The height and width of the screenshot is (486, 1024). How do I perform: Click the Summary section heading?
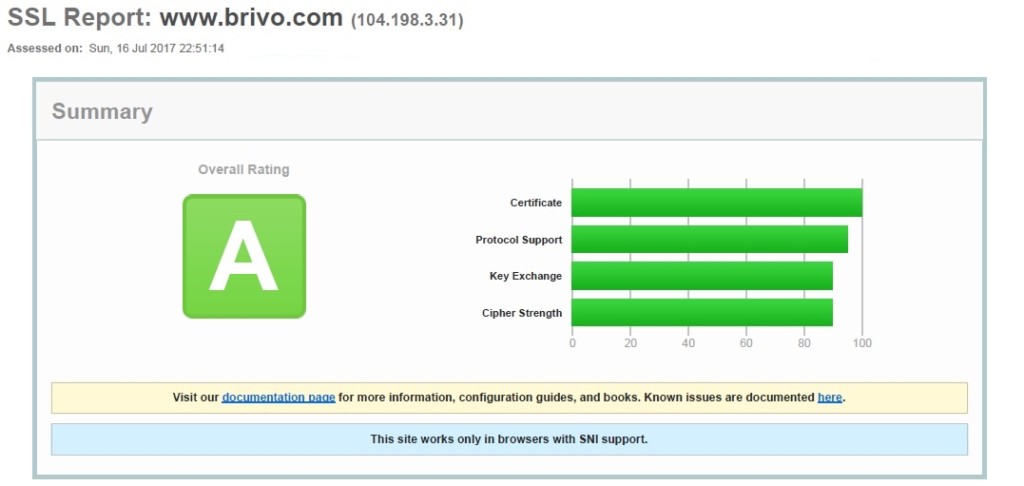coord(102,111)
